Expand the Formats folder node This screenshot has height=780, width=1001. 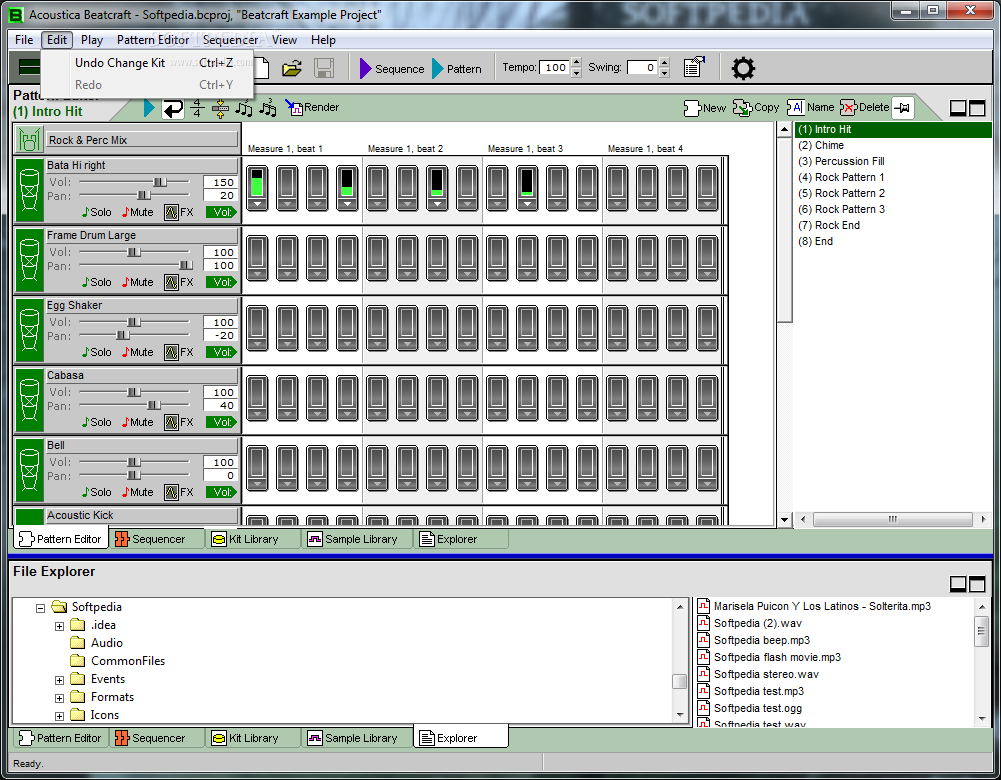pyautogui.click(x=59, y=698)
